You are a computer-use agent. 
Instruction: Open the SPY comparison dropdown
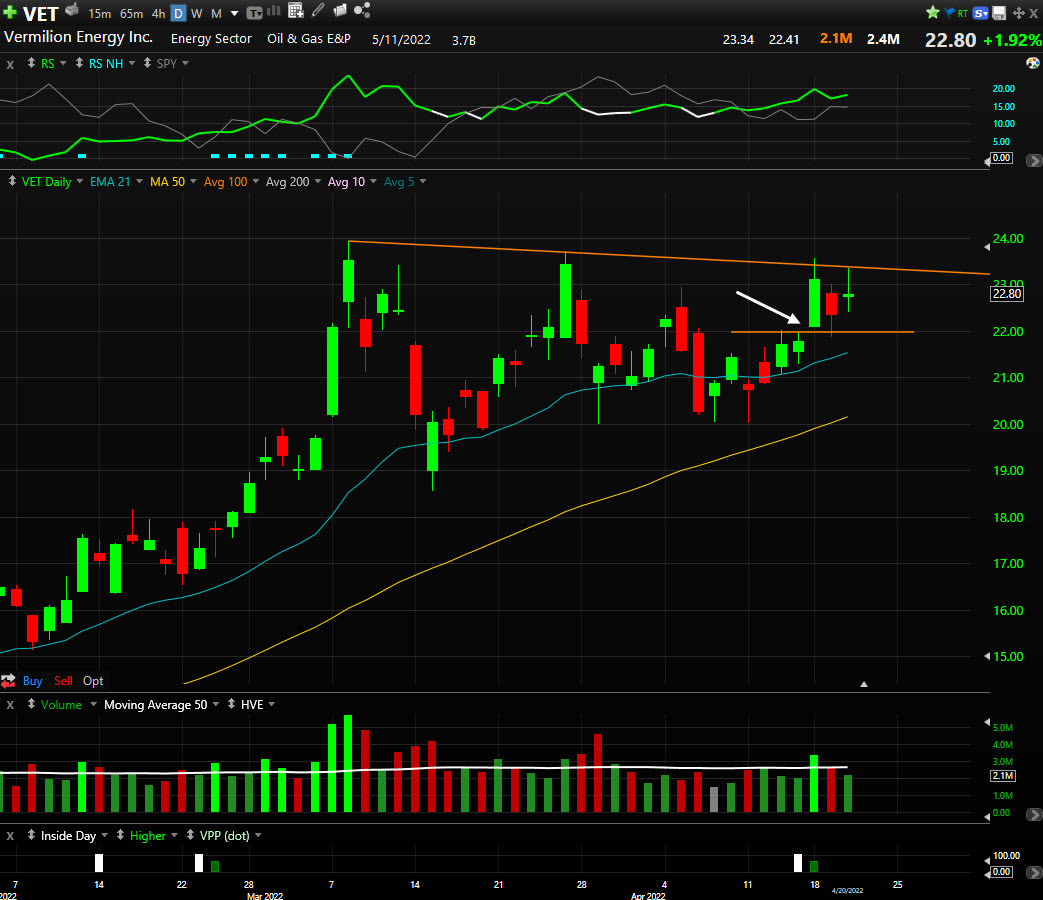tap(186, 63)
